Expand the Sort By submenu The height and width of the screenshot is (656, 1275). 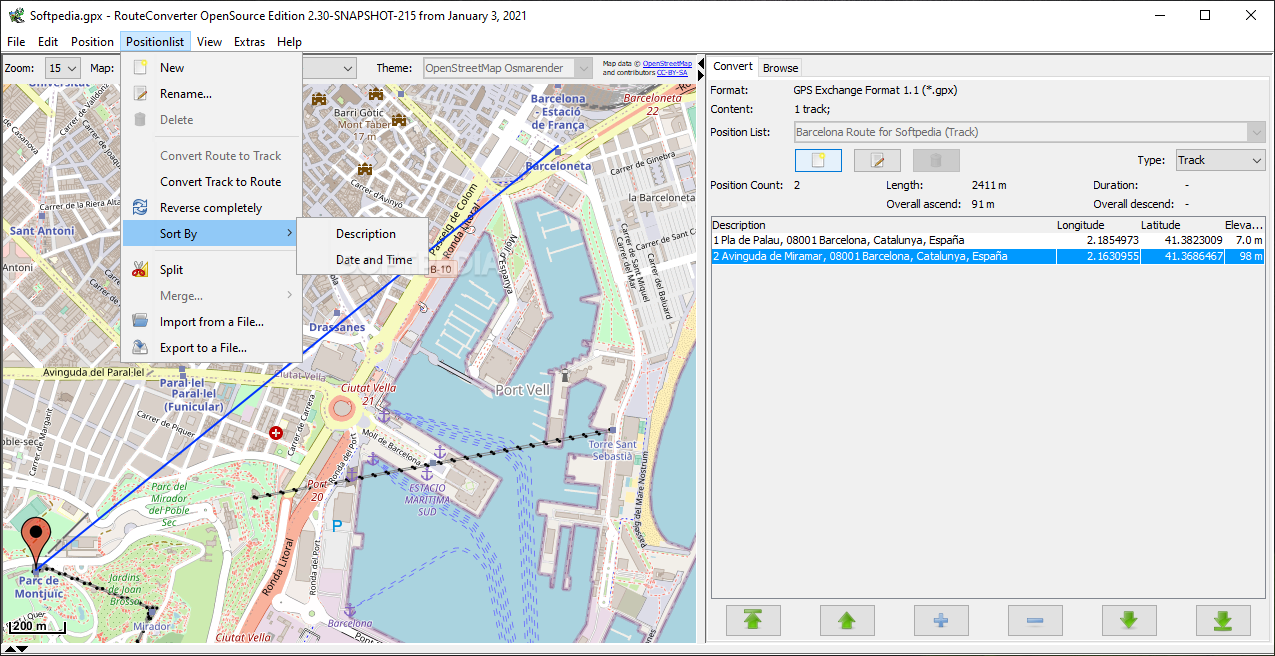coord(211,234)
